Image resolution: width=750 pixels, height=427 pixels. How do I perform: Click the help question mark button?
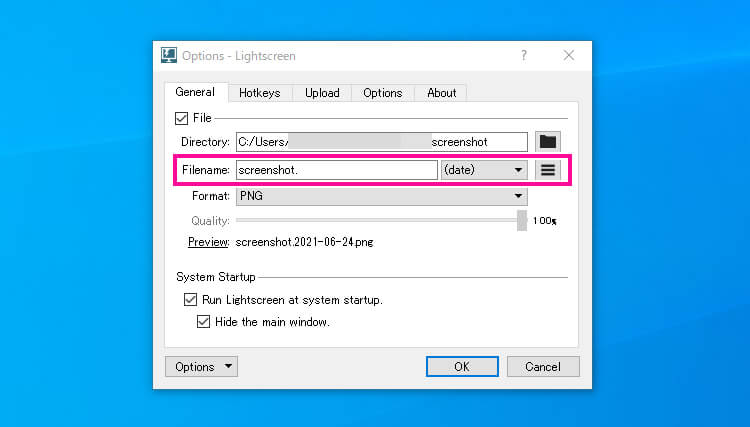[x=523, y=56]
